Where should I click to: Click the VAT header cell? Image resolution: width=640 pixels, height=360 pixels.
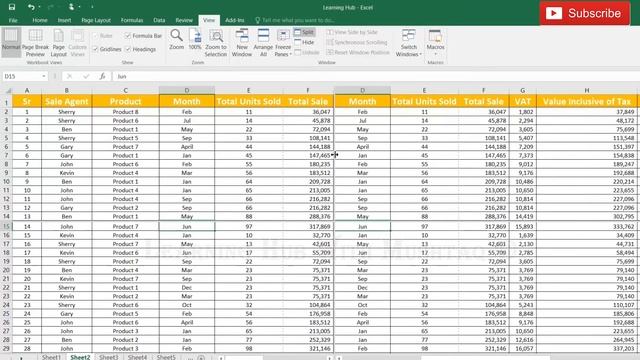pos(522,101)
